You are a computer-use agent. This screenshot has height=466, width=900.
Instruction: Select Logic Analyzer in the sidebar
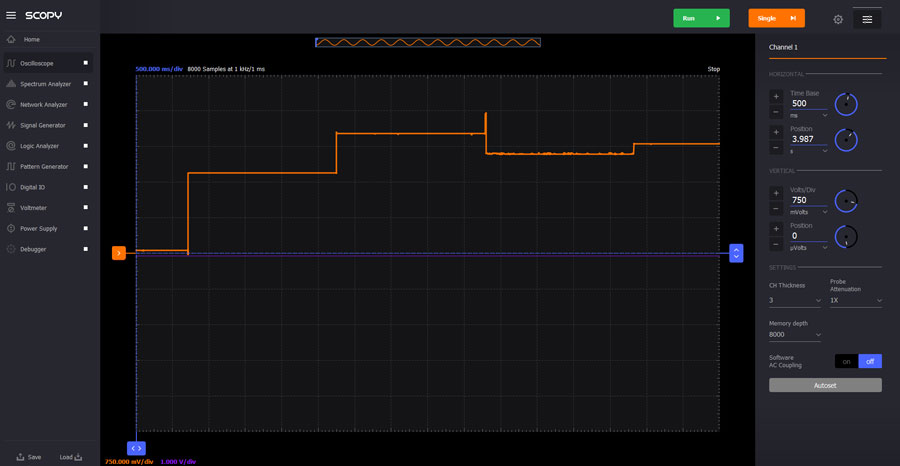click(x=40, y=146)
